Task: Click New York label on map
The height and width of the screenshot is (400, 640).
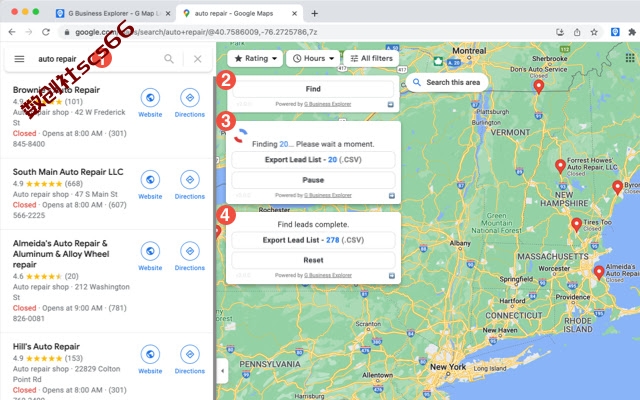Action: click(x=448, y=367)
